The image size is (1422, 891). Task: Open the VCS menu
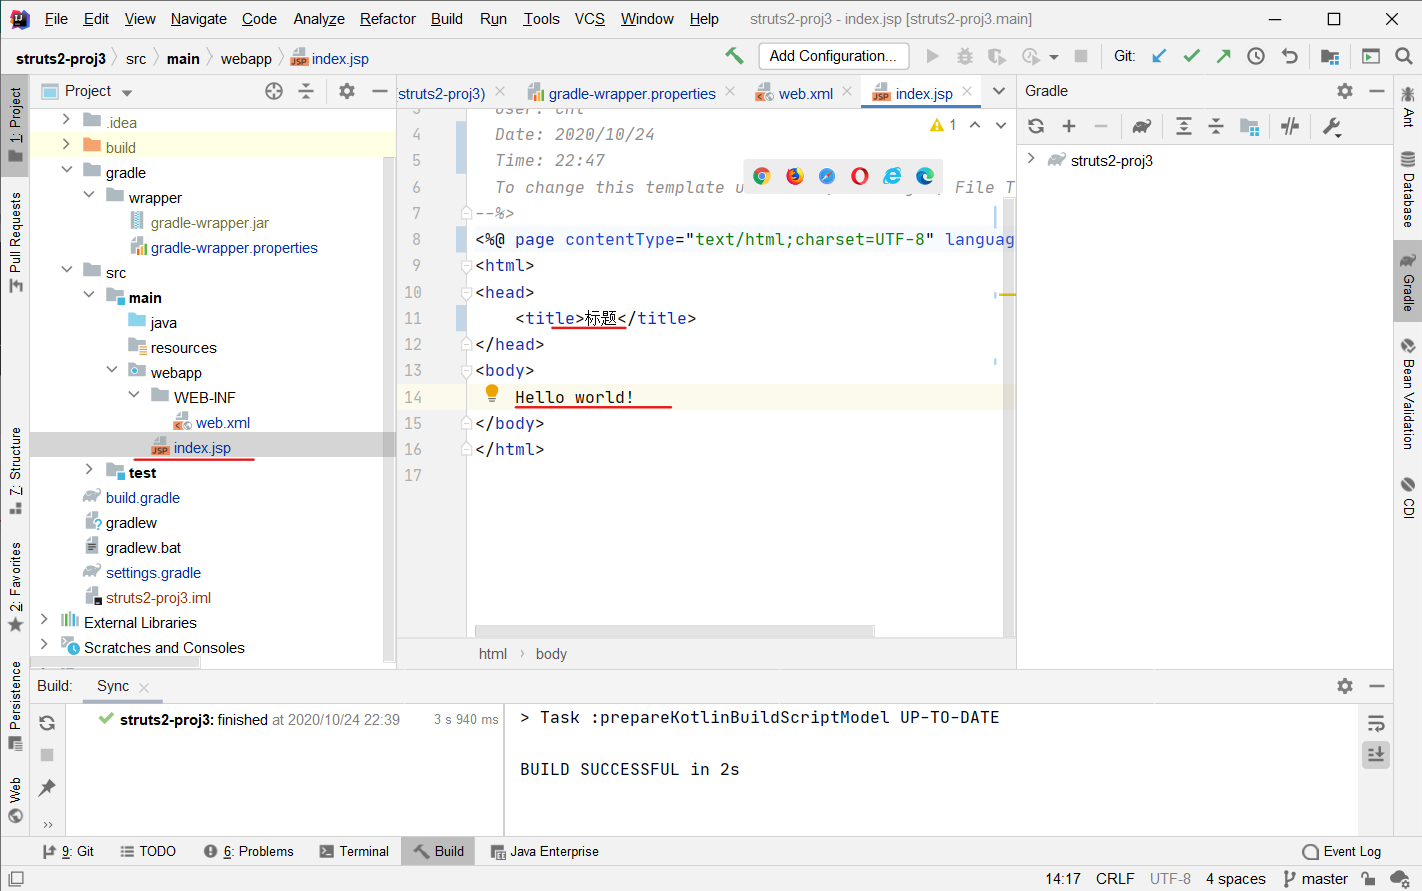pyautogui.click(x=590, y=18)
